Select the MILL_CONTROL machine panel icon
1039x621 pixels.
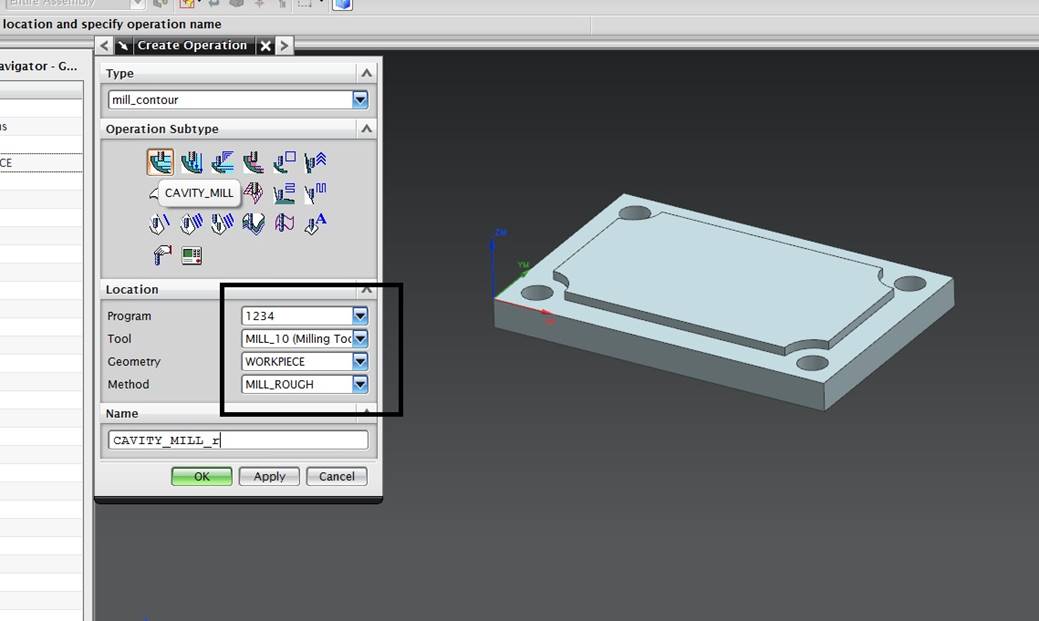click(x=191, y=255)
